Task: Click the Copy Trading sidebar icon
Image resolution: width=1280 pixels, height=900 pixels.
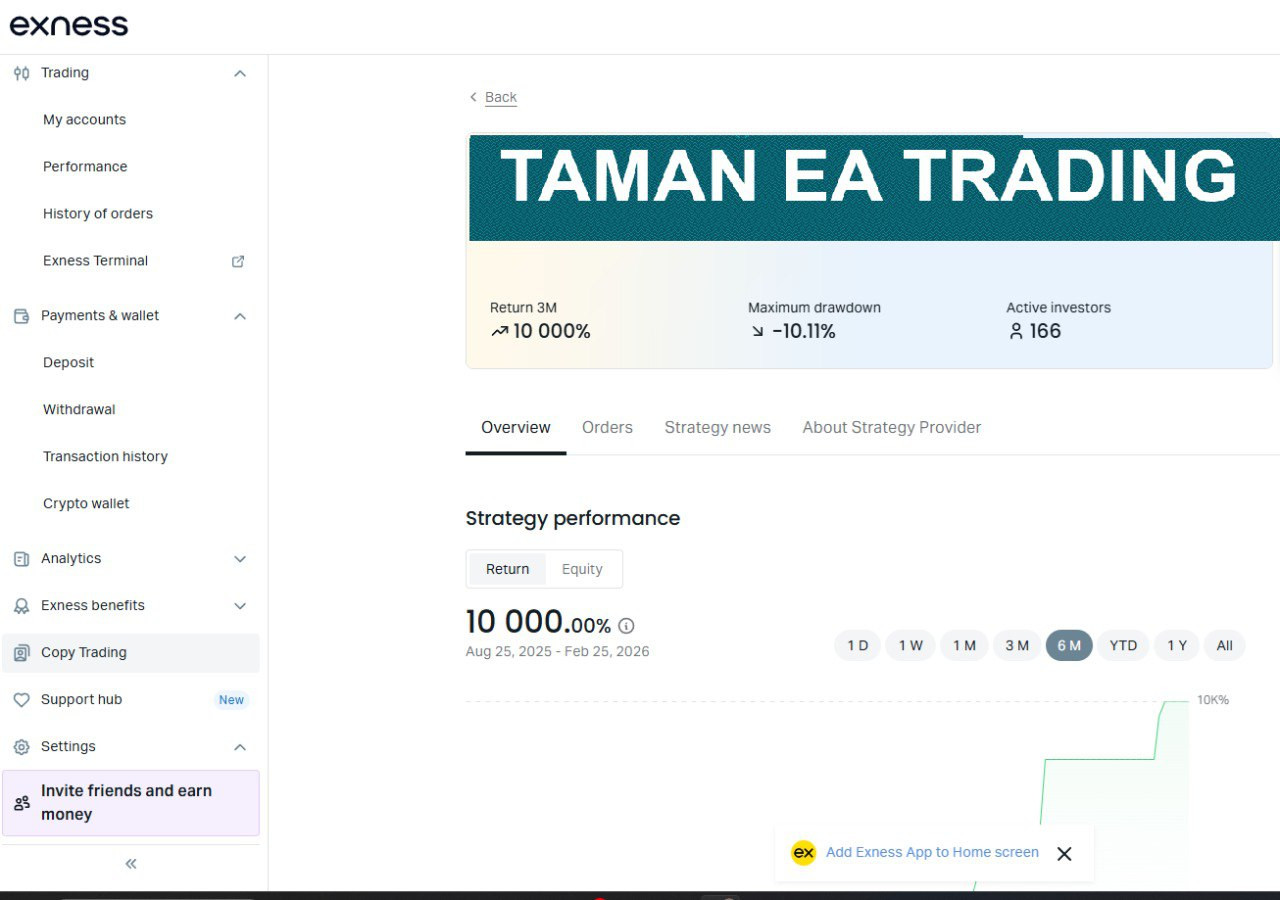Action: [x=21, y=653]
